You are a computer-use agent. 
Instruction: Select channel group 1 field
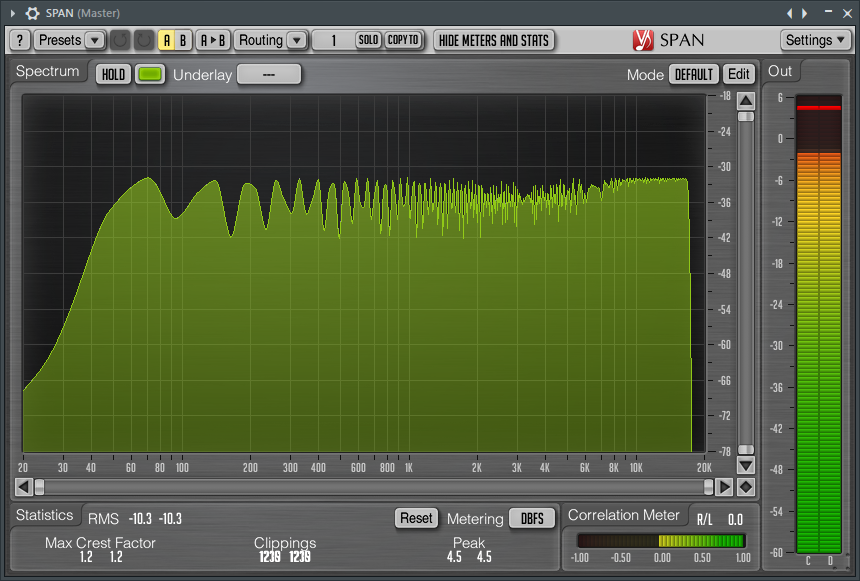pyautogui.click(x=333, y=40)
